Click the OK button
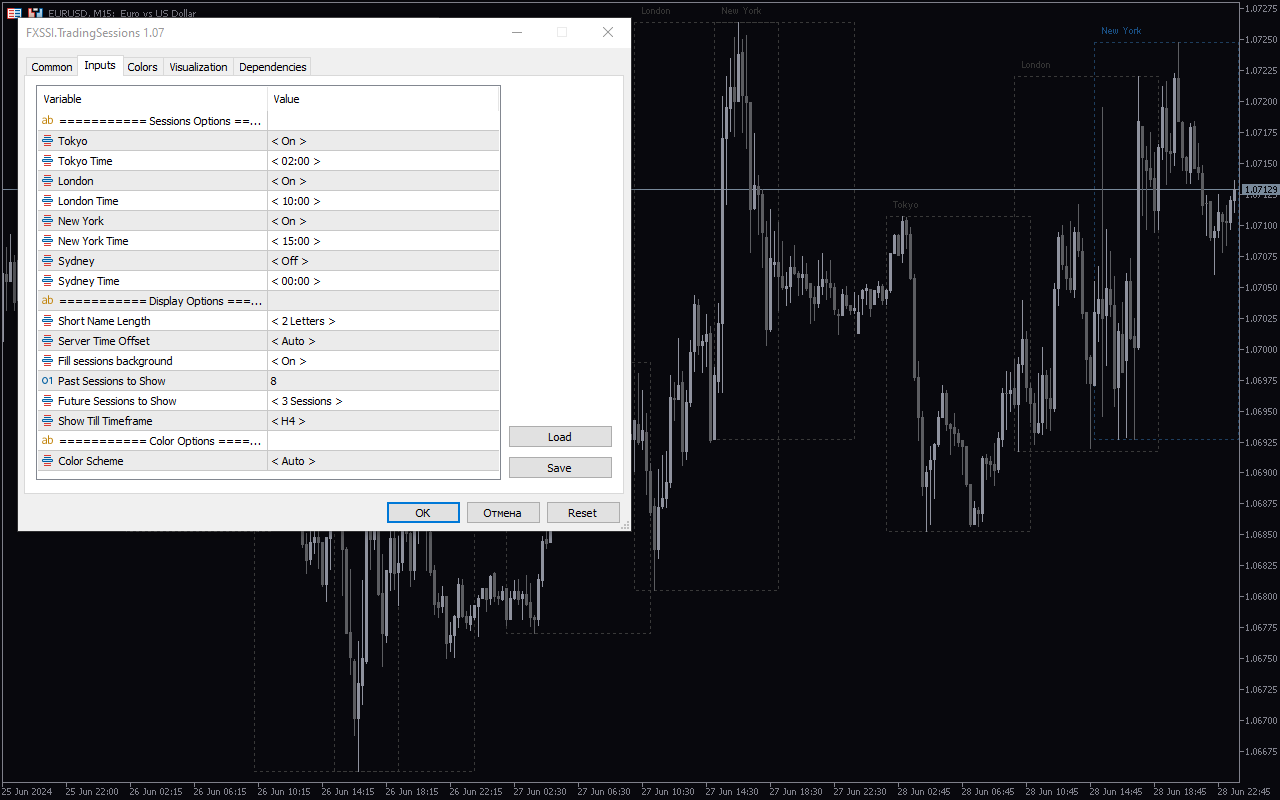This screenshot has width=1280, height=800. [423, 513]
